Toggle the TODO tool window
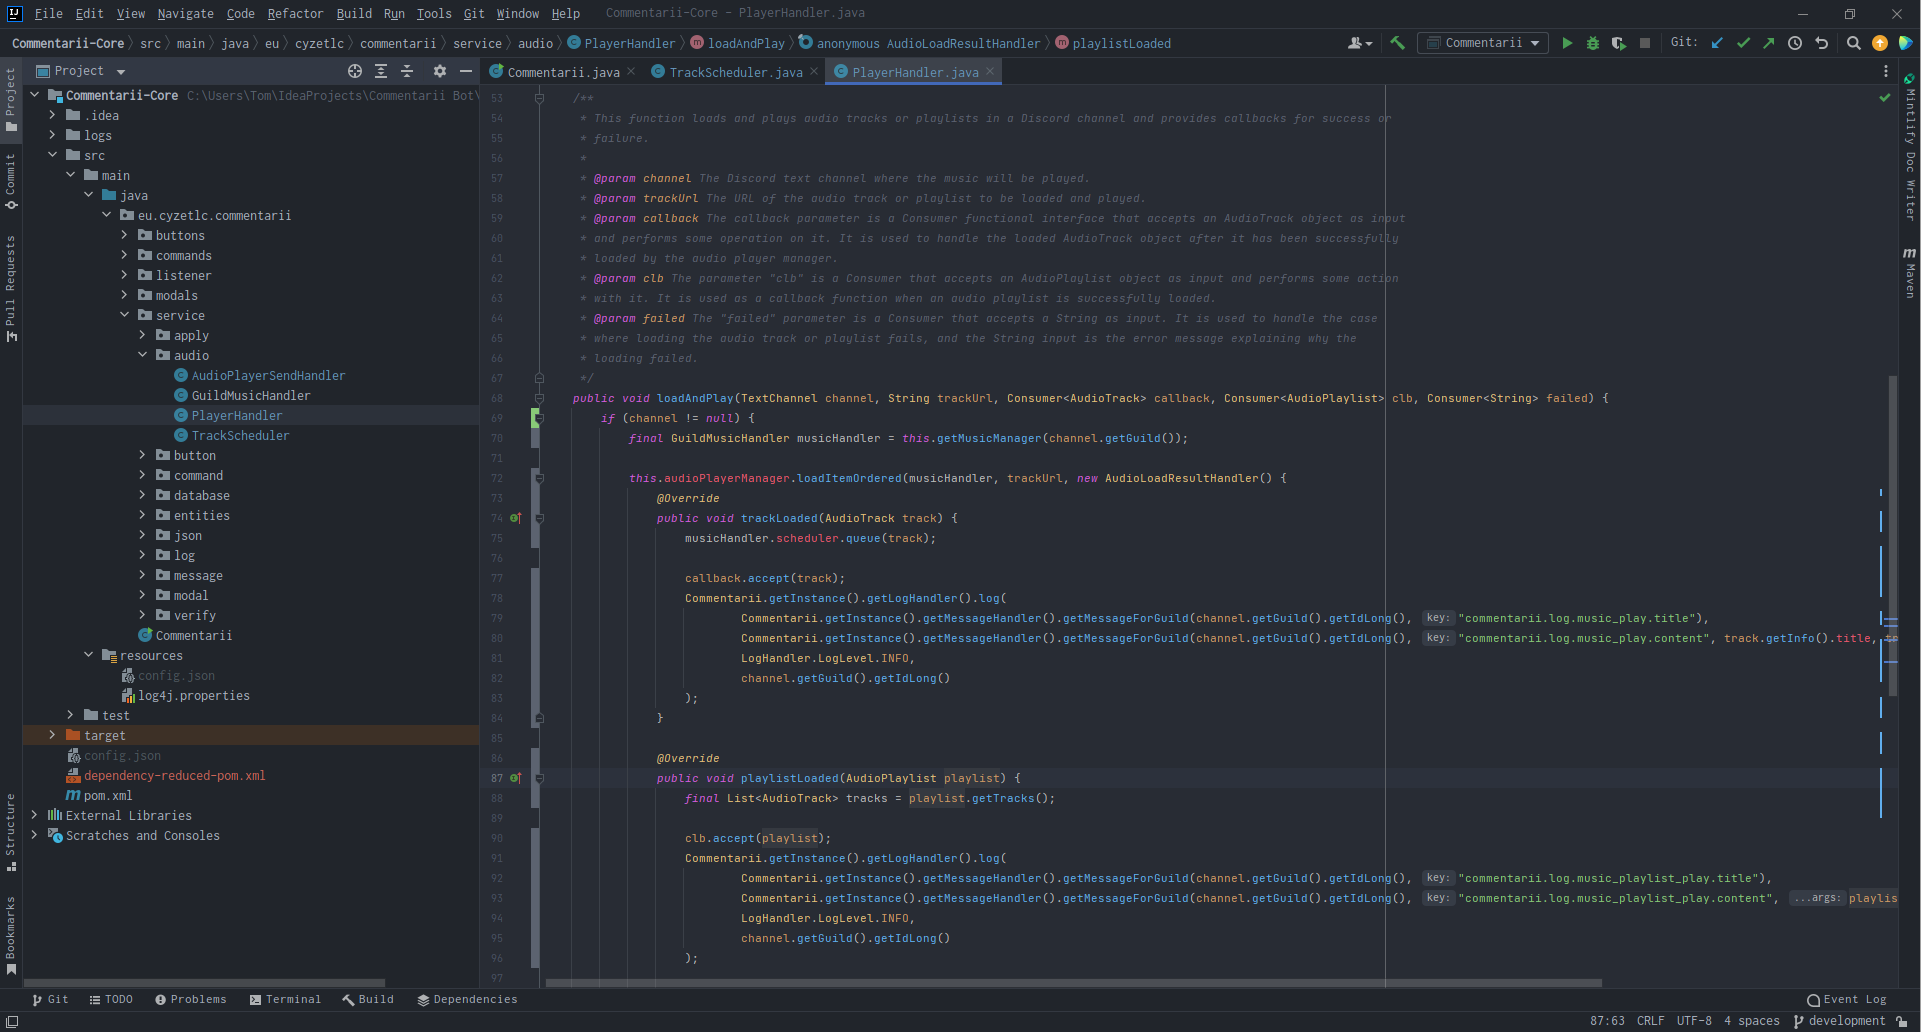Screen dimensions: 1921x1032 tap(110, 999)
